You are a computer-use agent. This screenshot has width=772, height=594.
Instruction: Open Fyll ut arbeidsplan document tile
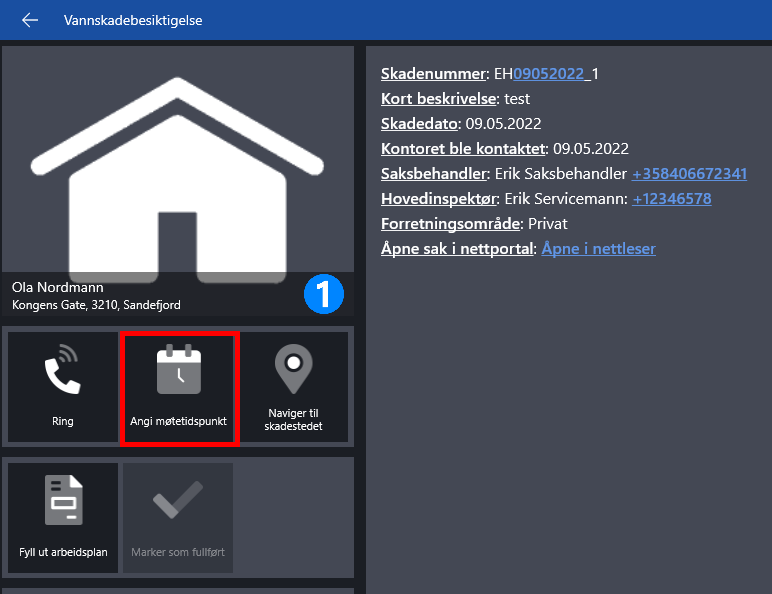coord(62,516)
